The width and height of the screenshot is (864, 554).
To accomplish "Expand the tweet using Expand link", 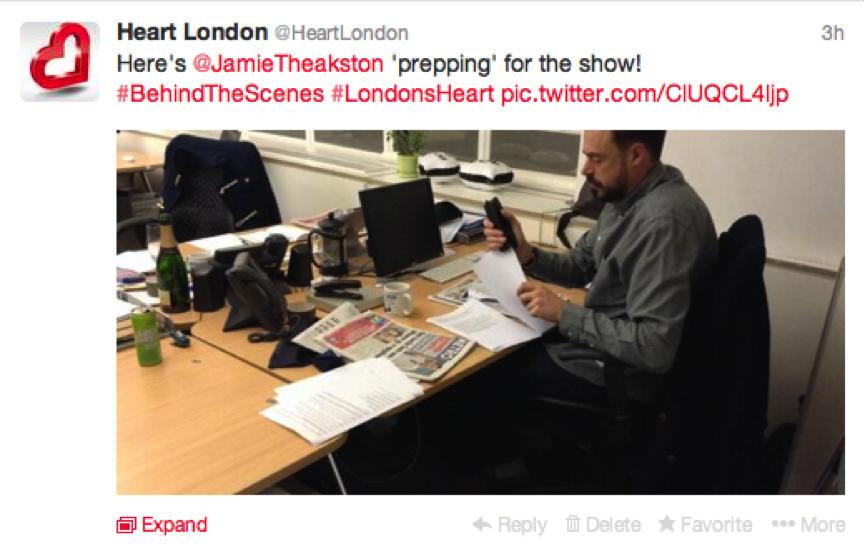I will pos(174,525).
